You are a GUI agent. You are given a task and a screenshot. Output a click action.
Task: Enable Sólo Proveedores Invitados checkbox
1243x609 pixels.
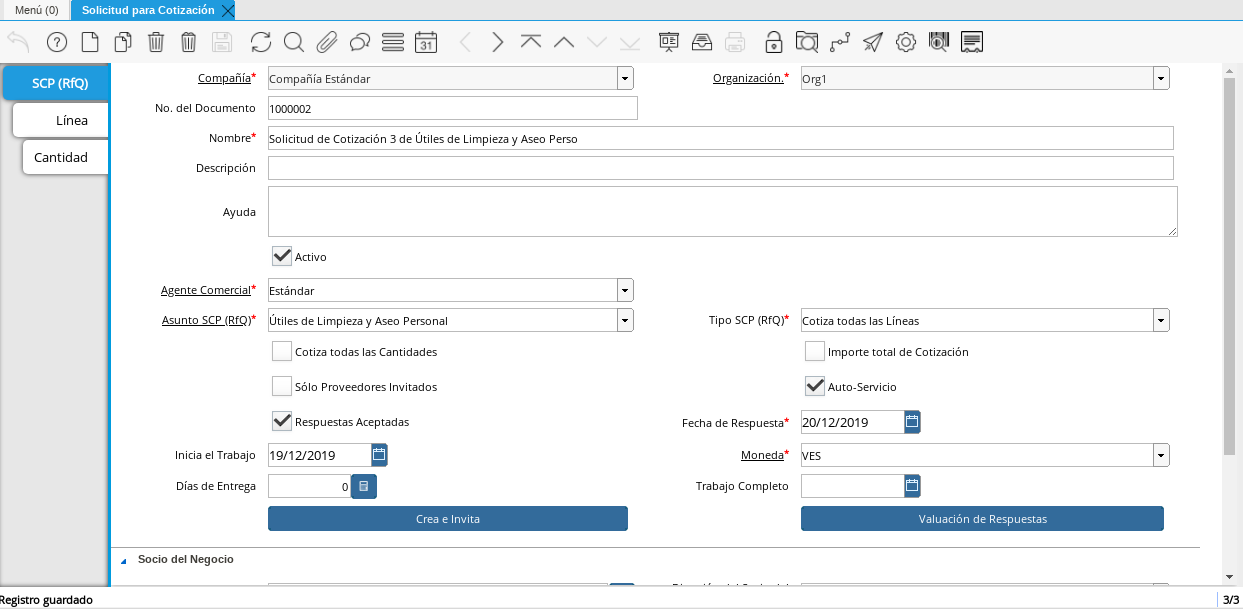(x=282, y=387)
